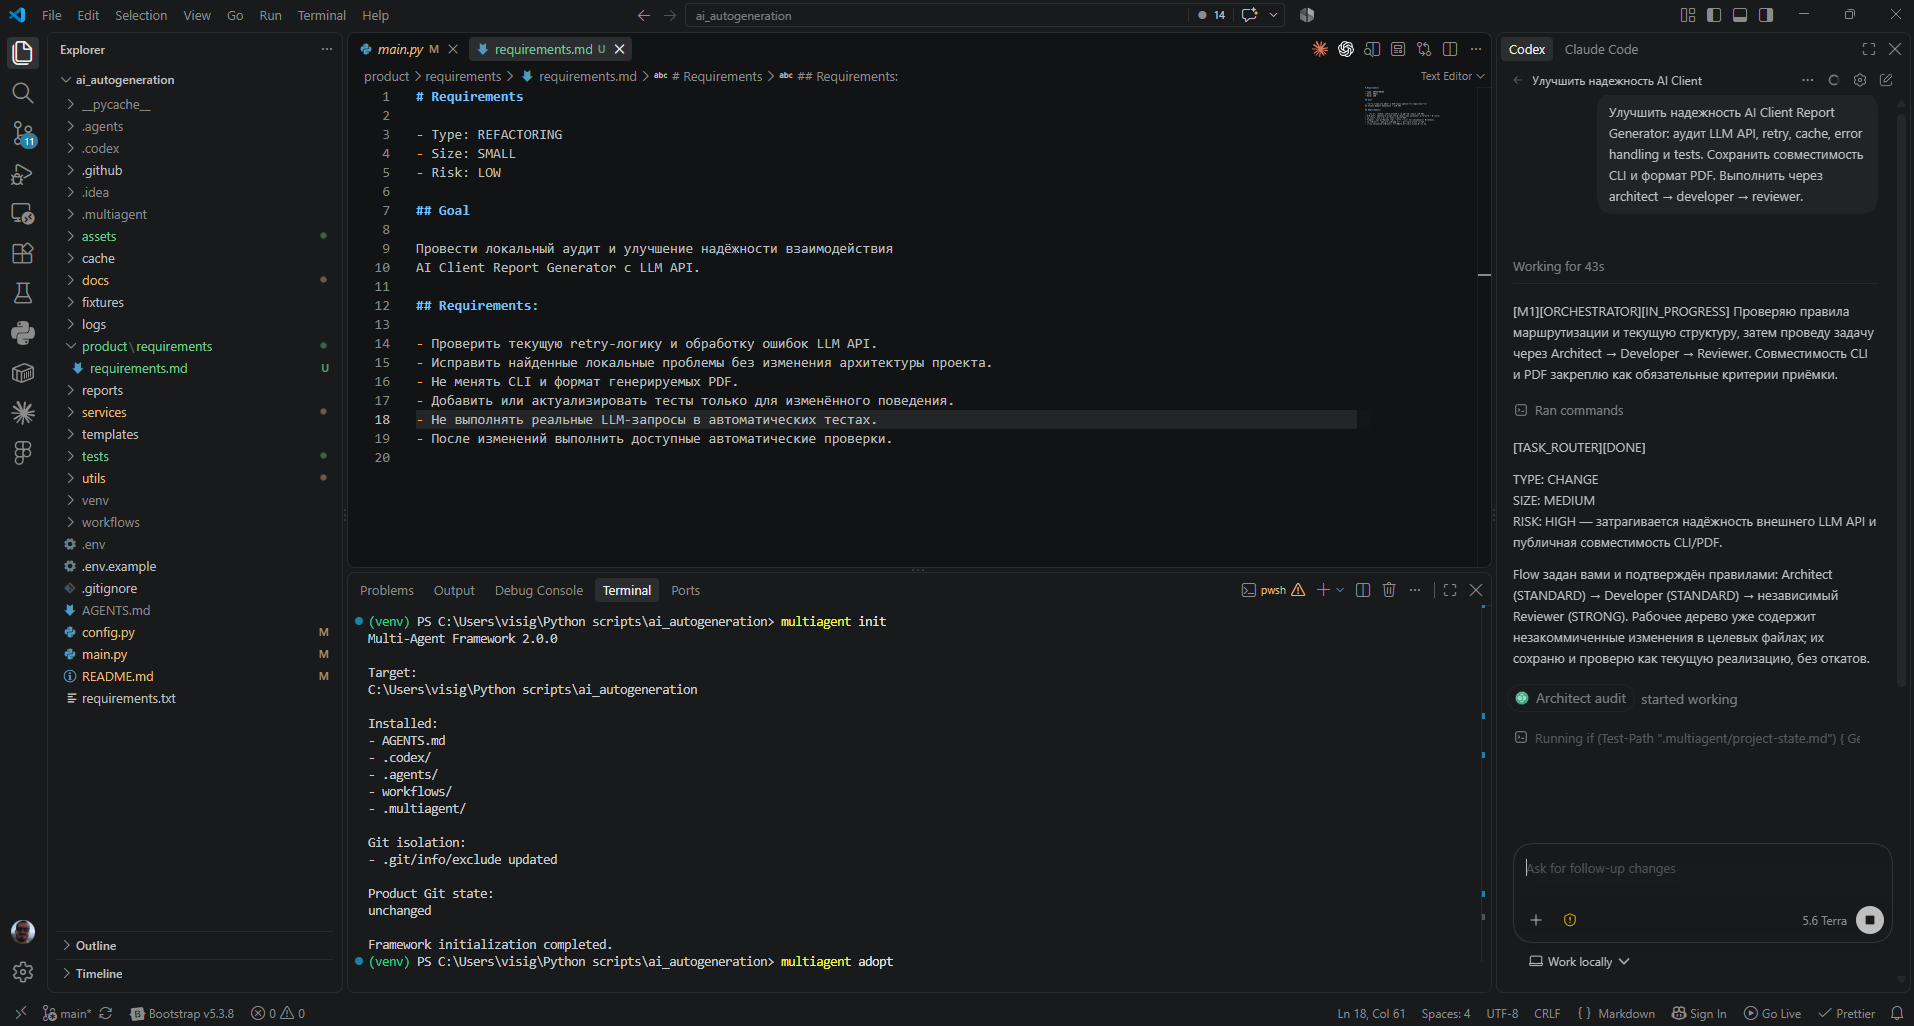Add attachment with plus in Codex input
The width and height of the screenshot is (1914, 1026).
tap(1536, 920)
